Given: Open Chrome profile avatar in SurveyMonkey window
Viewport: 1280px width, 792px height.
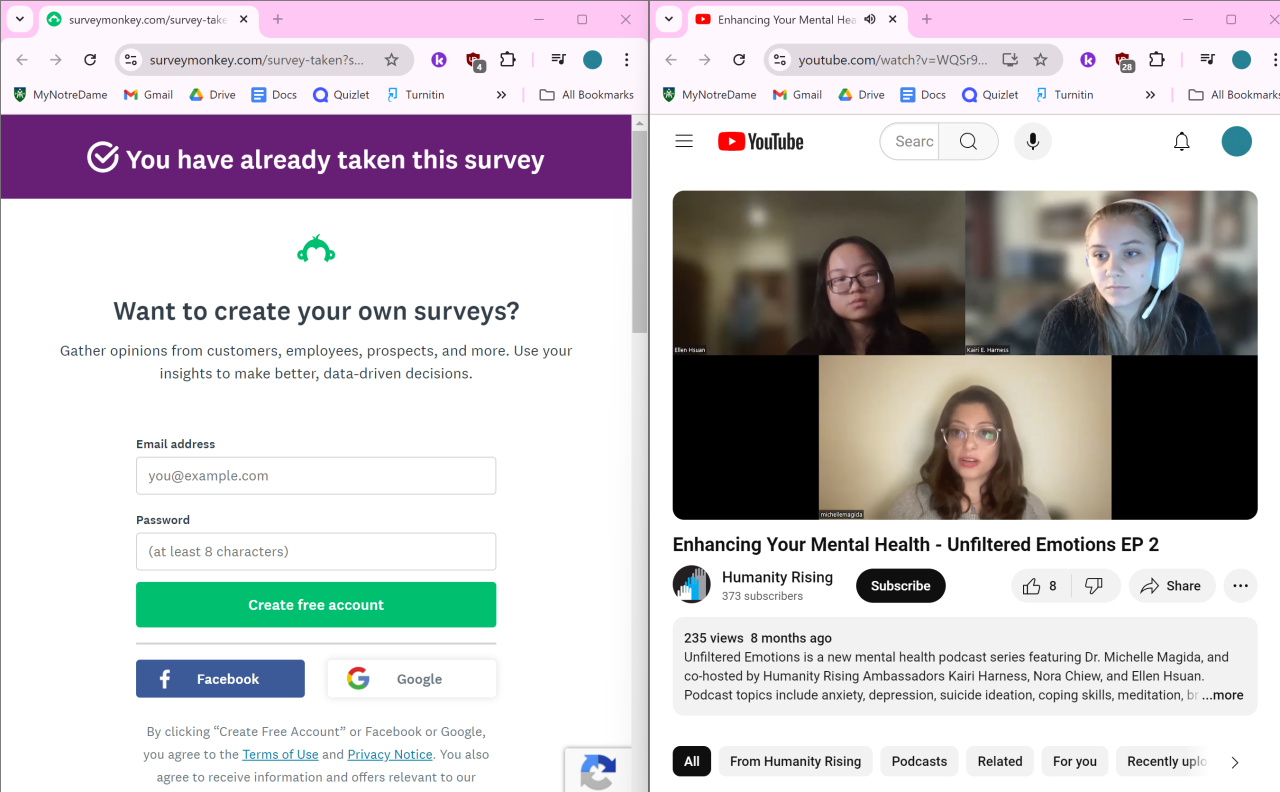Looking at the screenshot, I should point(593,60).
